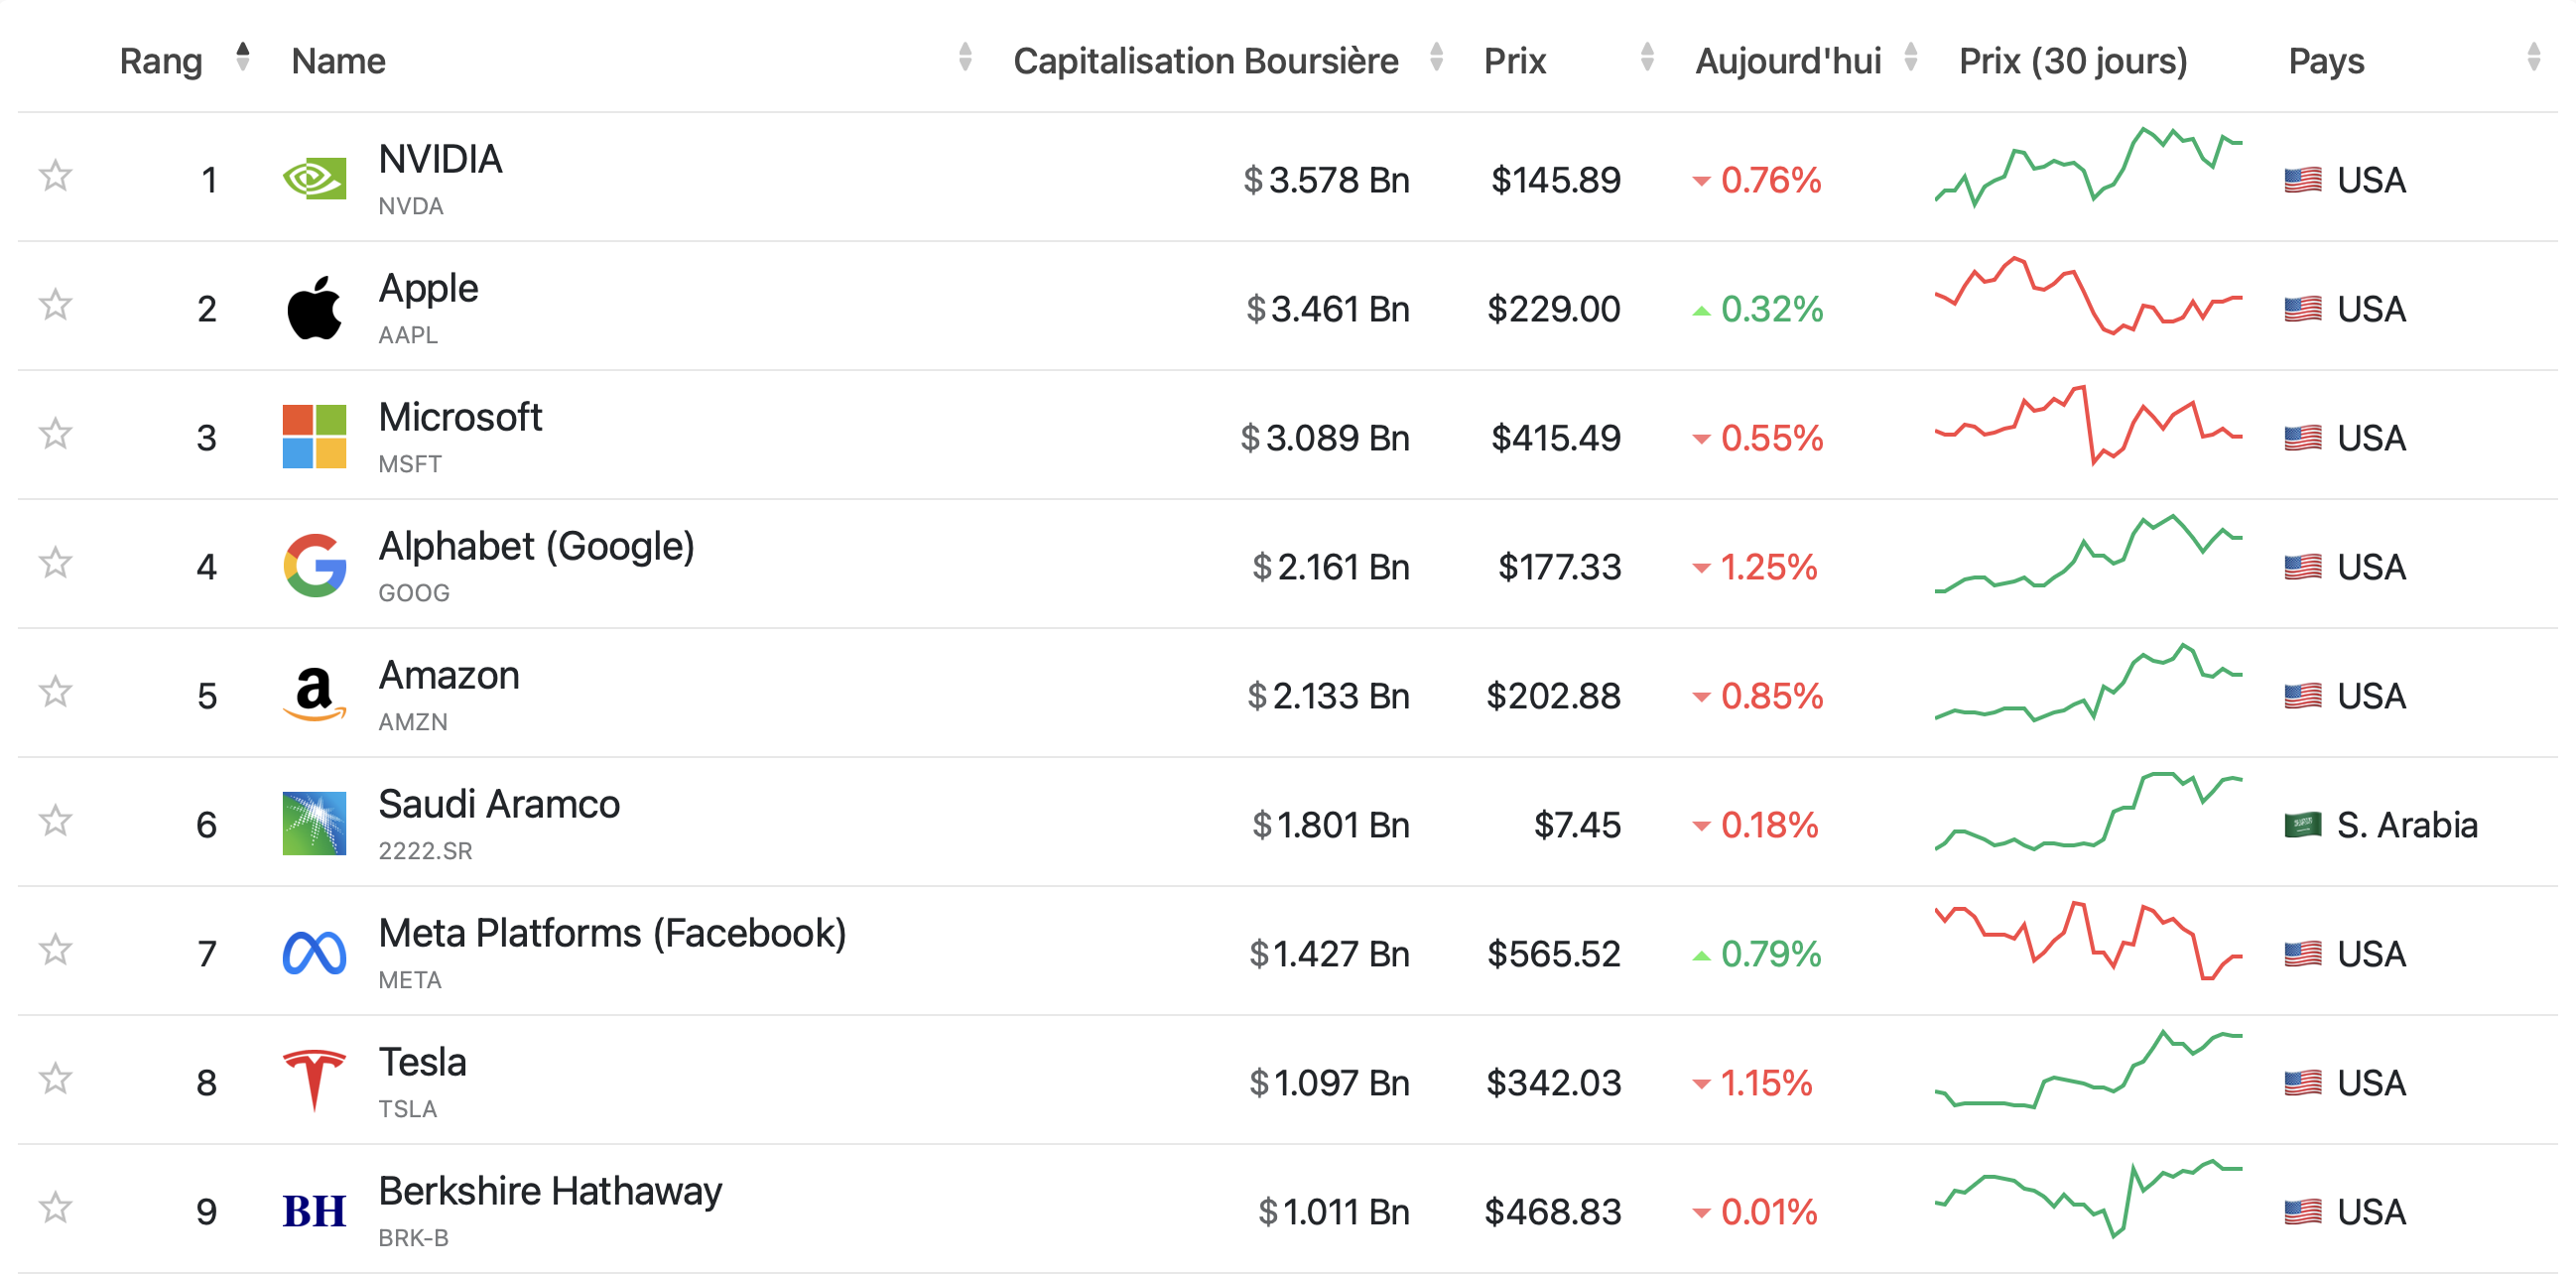
Task: Click the Berkshire Hathaway BH logo
Action: (x=314, y=1211)
